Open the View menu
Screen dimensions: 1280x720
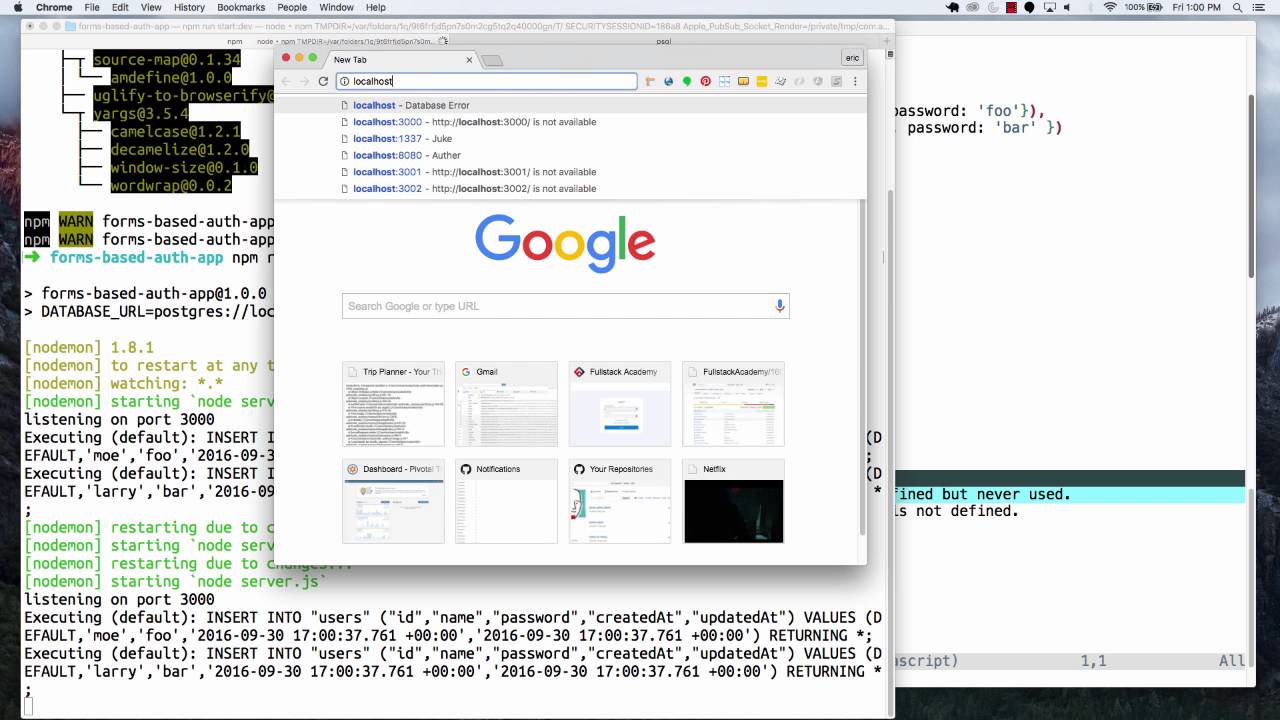151,7
